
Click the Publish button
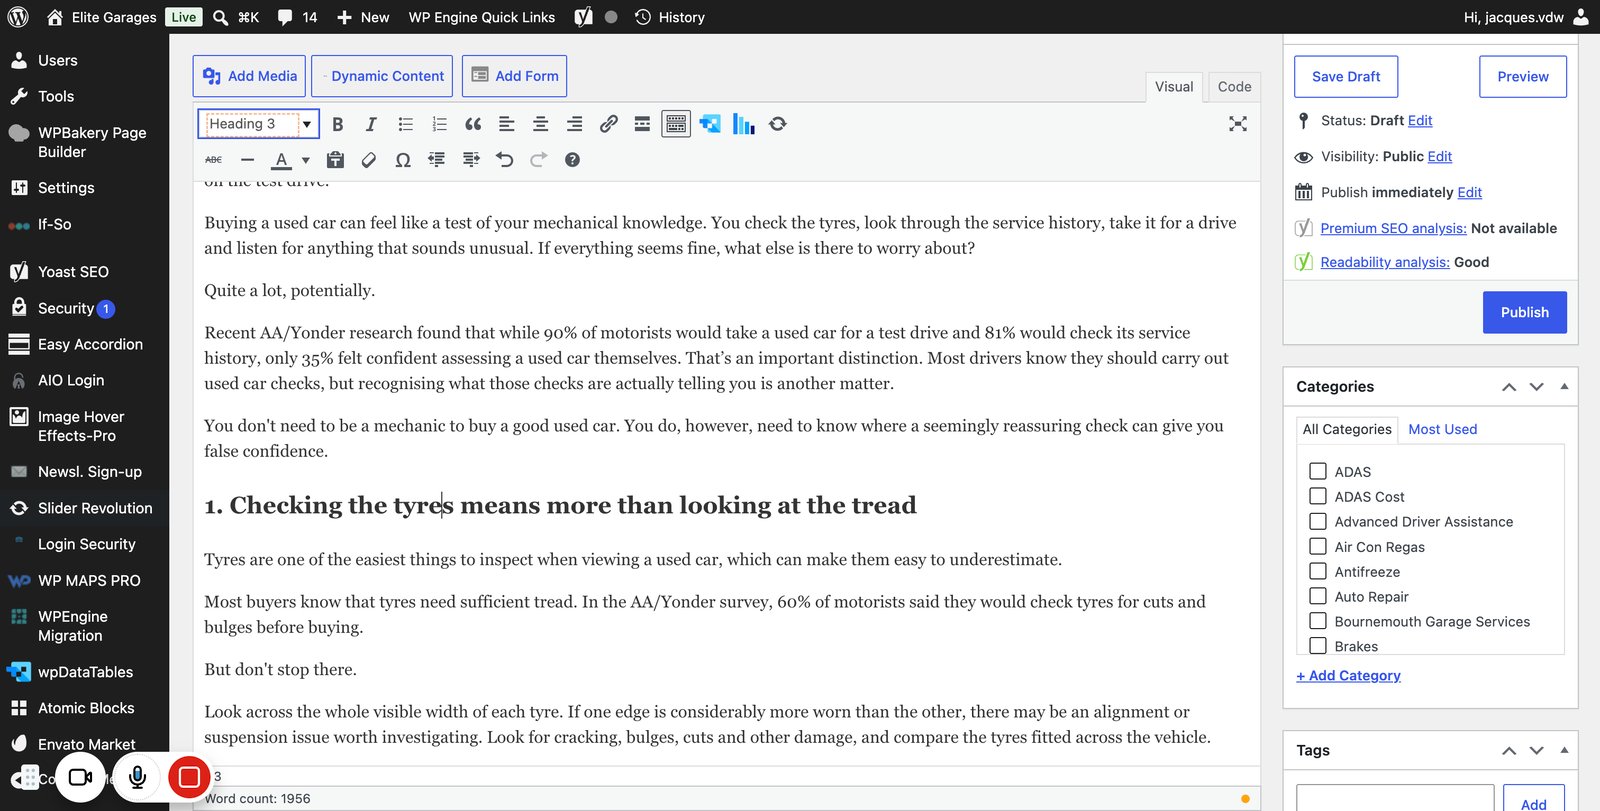pos(1524,312)
